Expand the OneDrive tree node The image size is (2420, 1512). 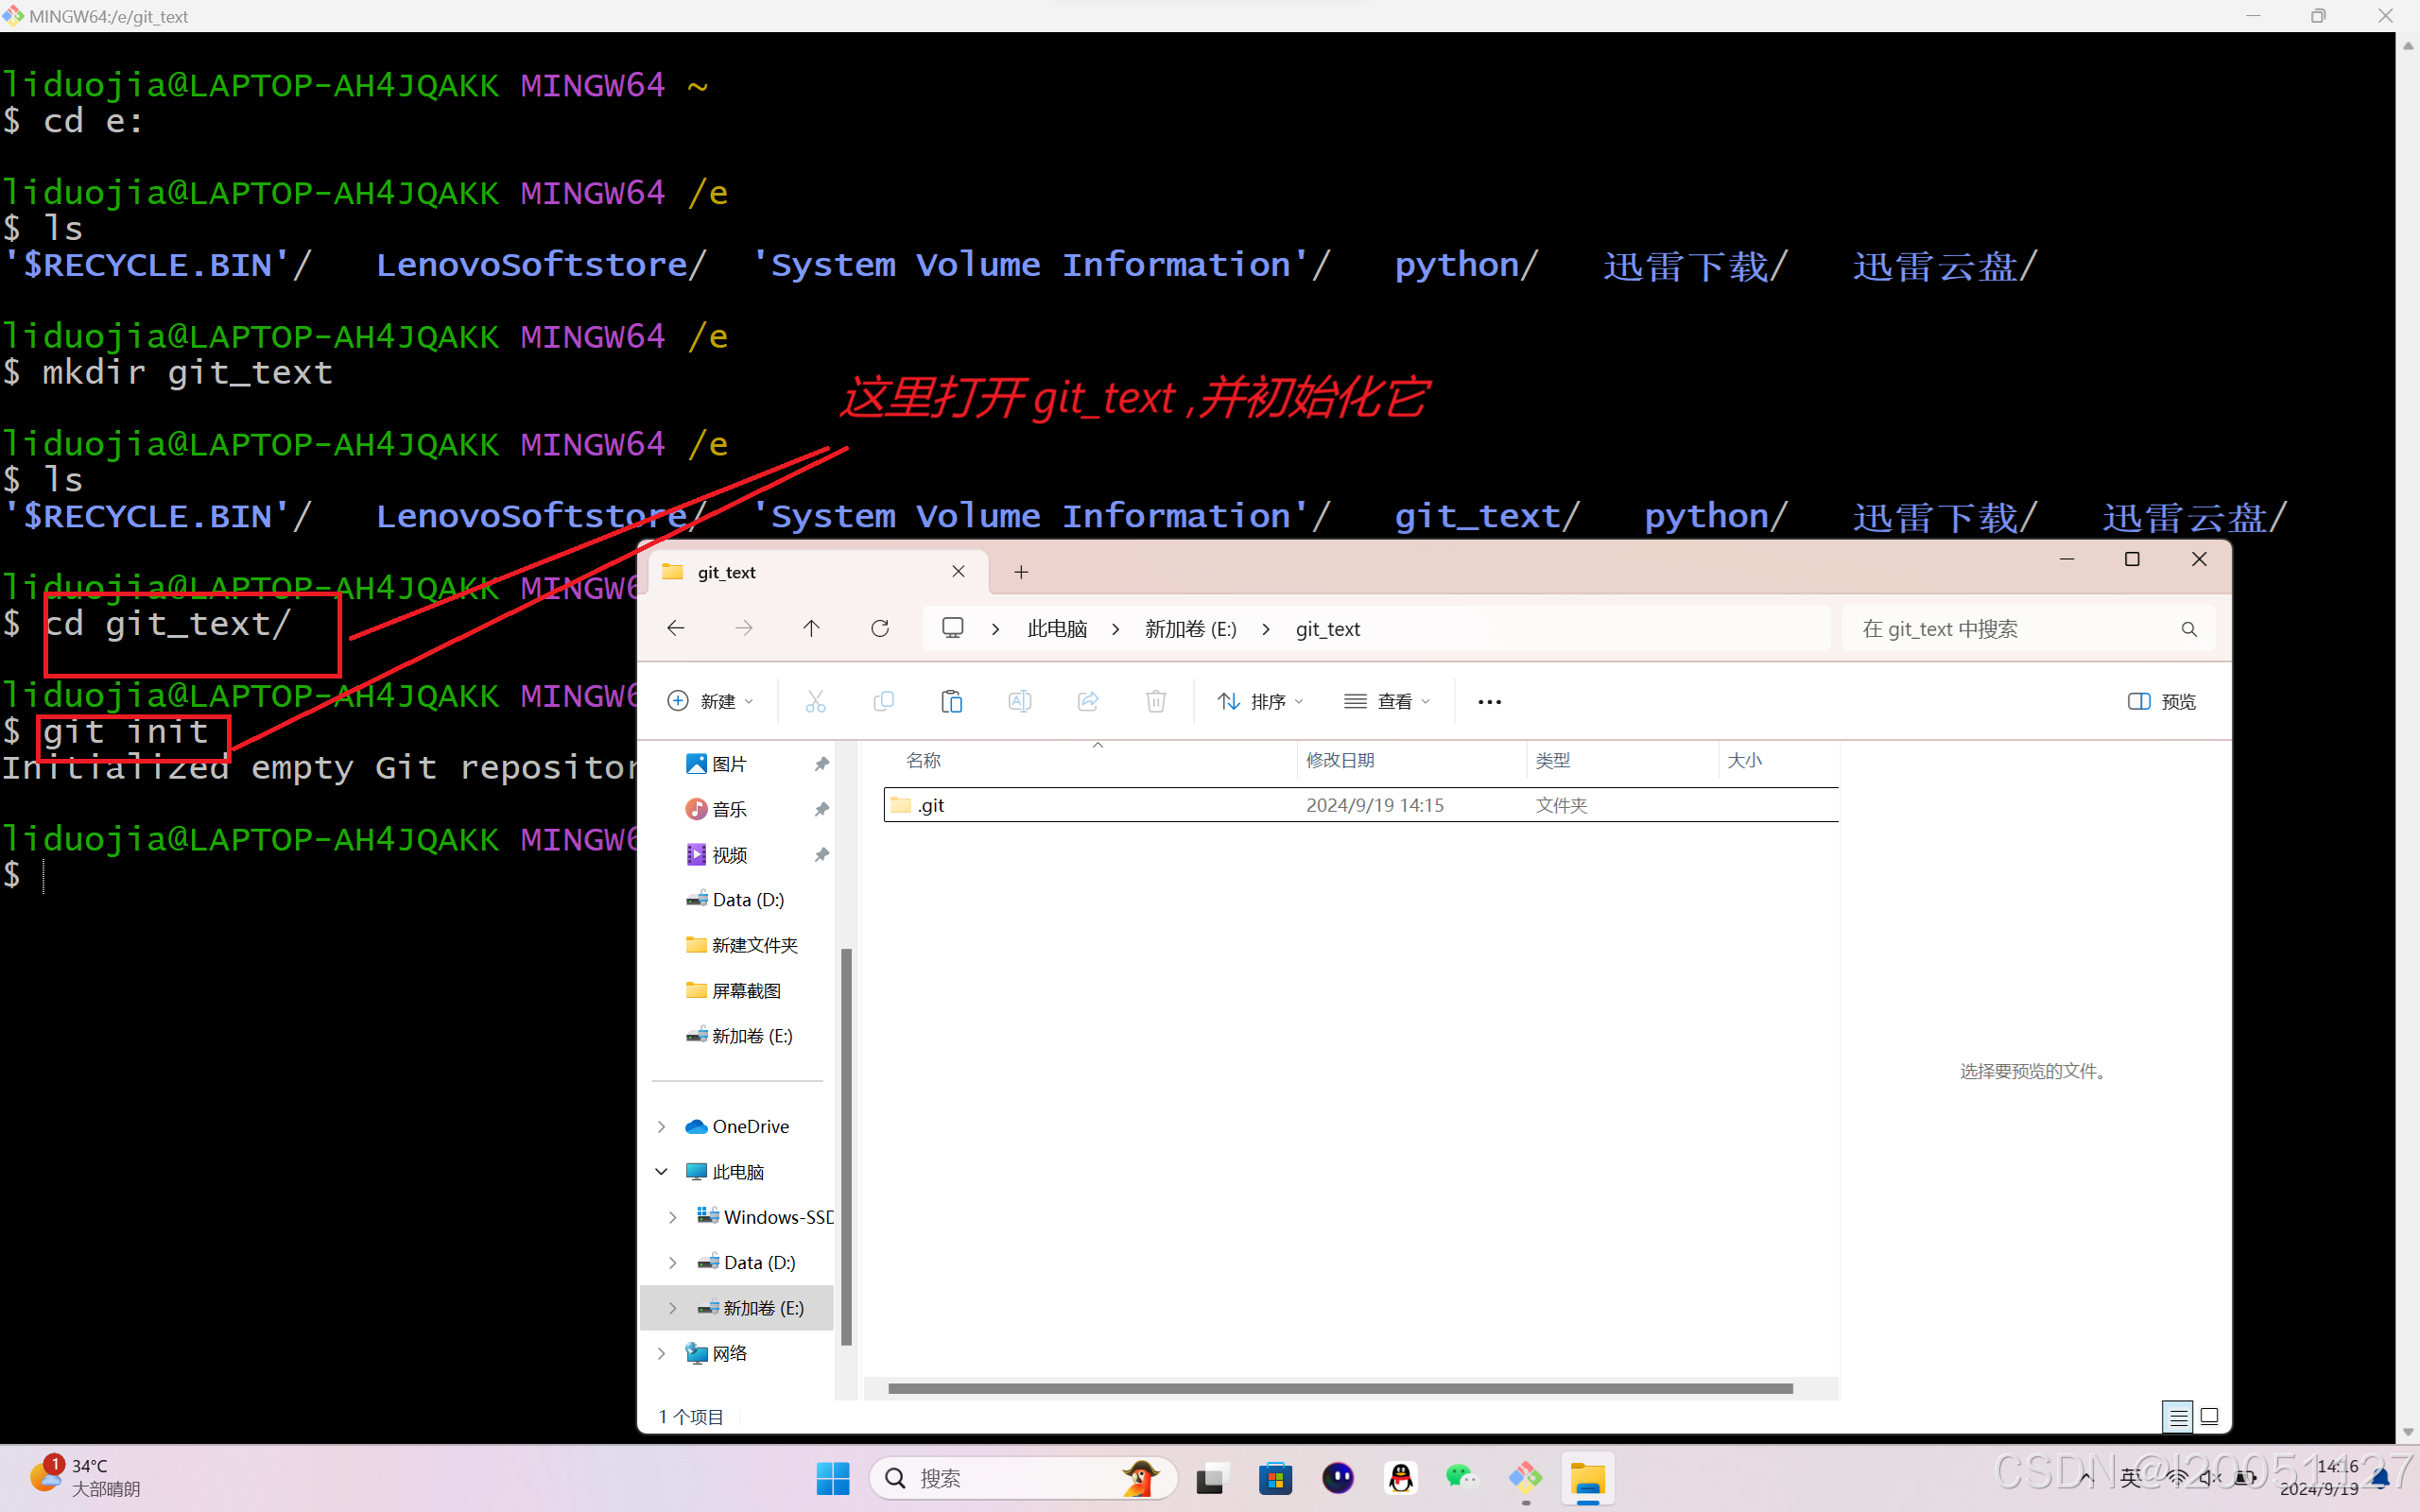tap(662, 1126)
